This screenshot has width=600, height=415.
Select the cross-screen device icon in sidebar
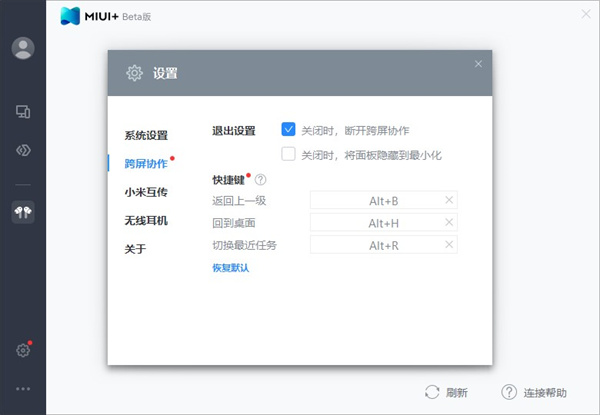point(23,112)
